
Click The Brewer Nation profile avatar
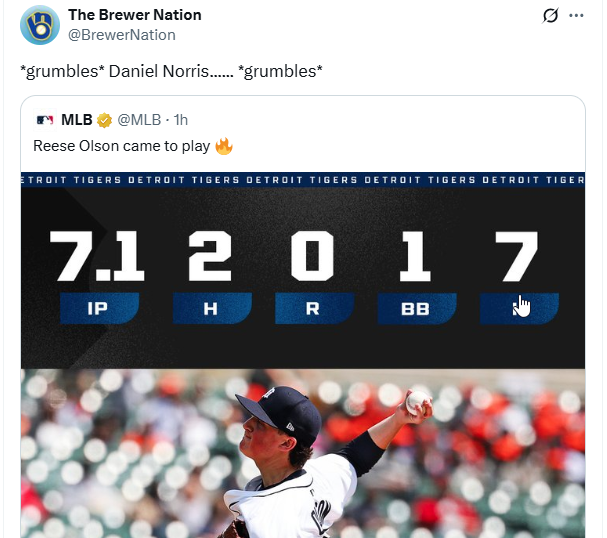40,25
